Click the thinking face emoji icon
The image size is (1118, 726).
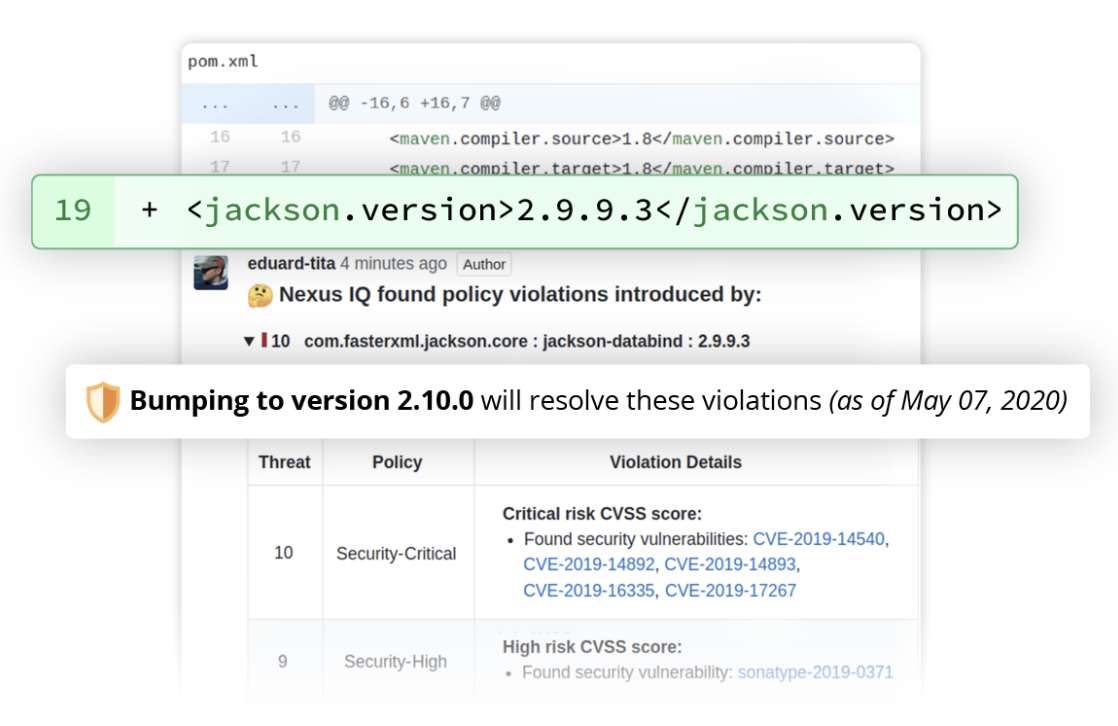[x=260, y=295]
